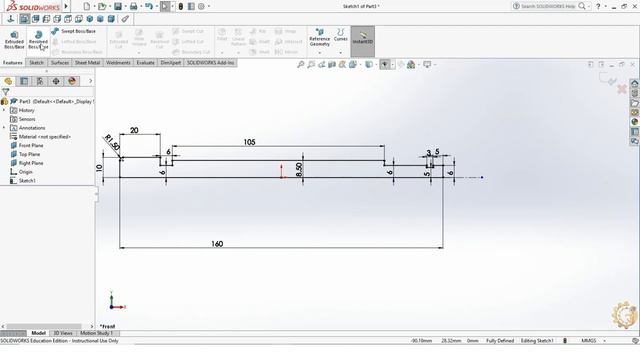
Task: Open the Curves dropdown arrow
Action: click(x=340, y=53)
